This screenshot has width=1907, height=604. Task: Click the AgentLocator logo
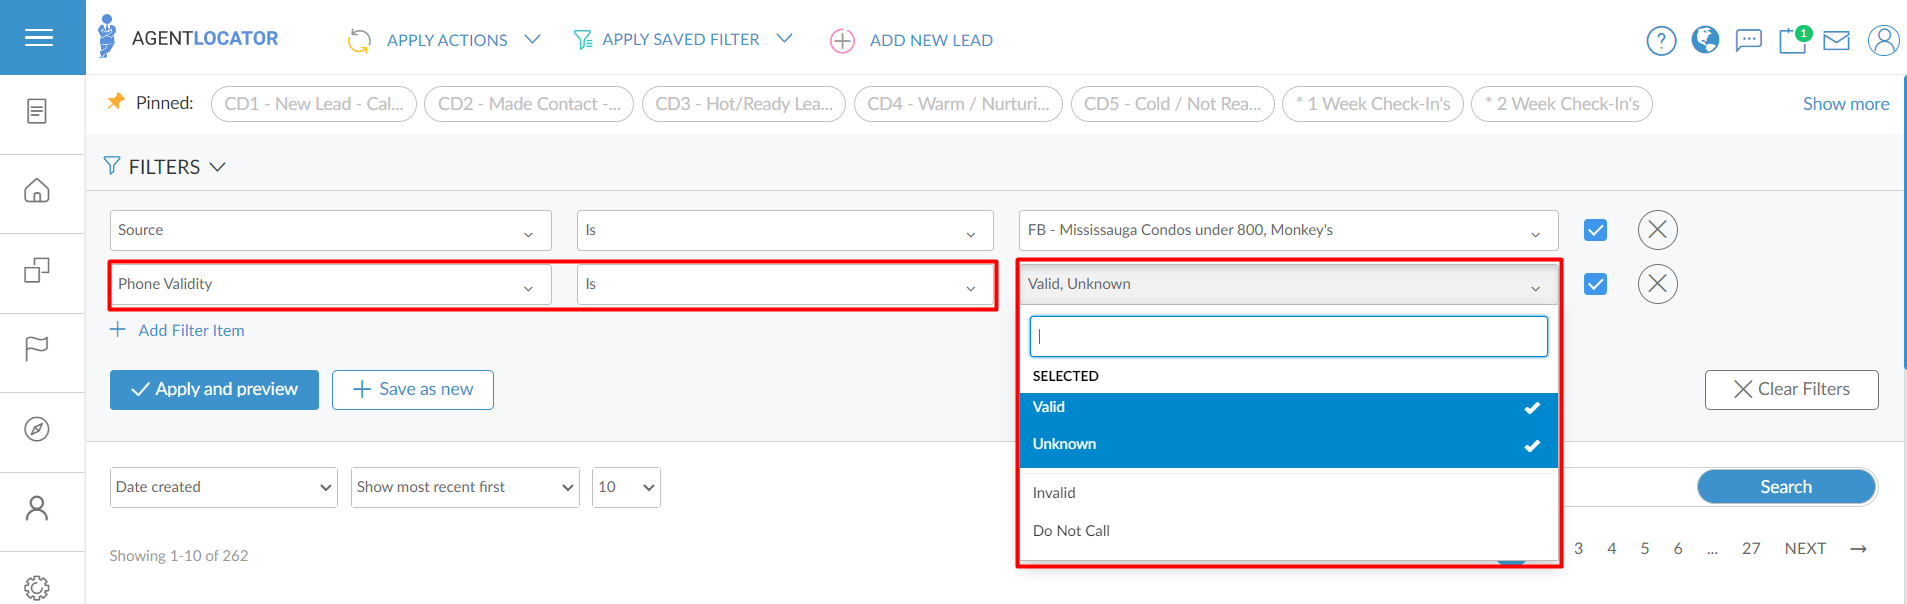click(x=188, y=38)
